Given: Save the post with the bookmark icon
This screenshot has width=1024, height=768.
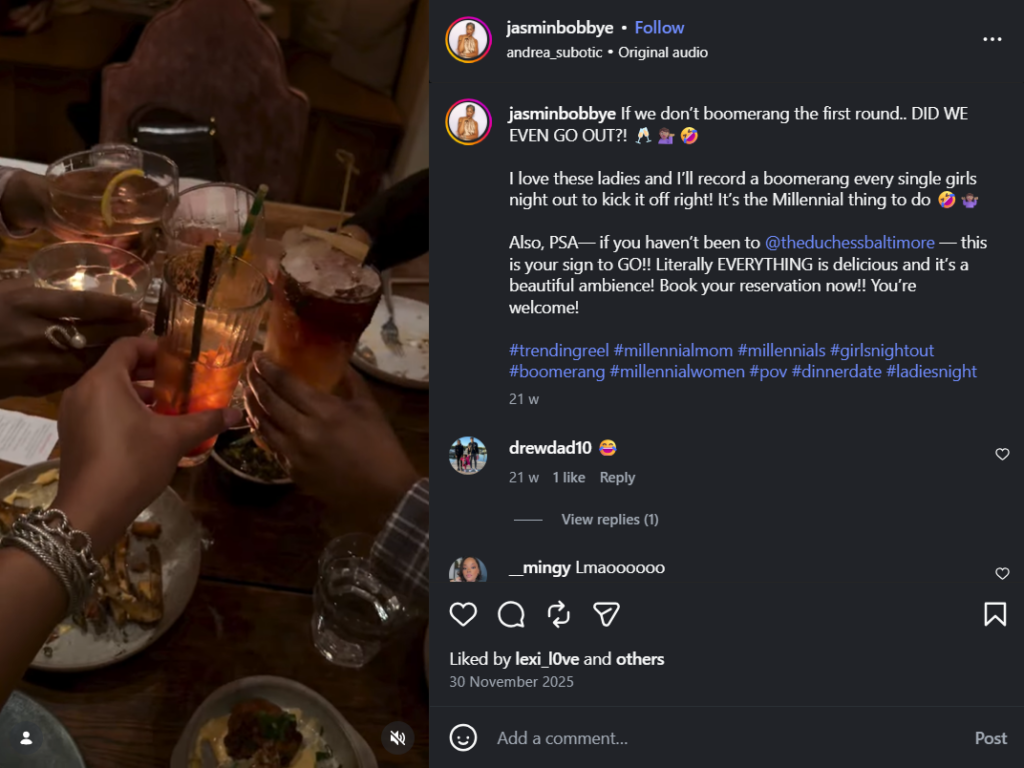Looking at the screenshot, I should click(996, 614).
